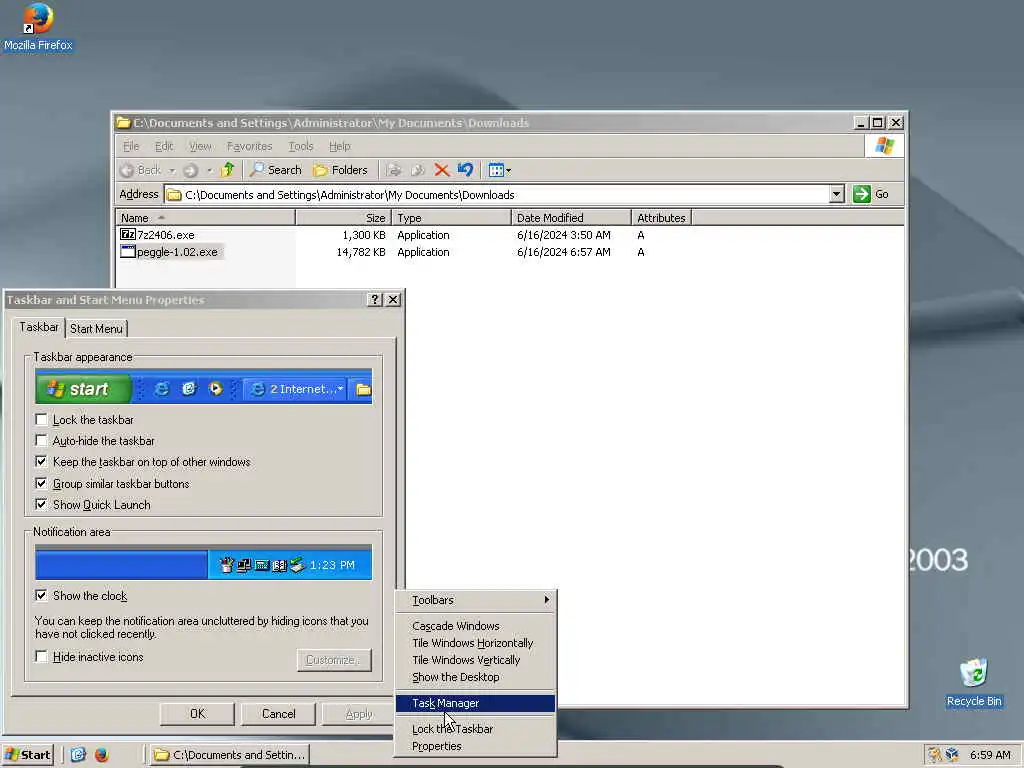Viewport: 1024px width, 768px height.
Task: Click the Explorer address path field
Action: point(505,195)
